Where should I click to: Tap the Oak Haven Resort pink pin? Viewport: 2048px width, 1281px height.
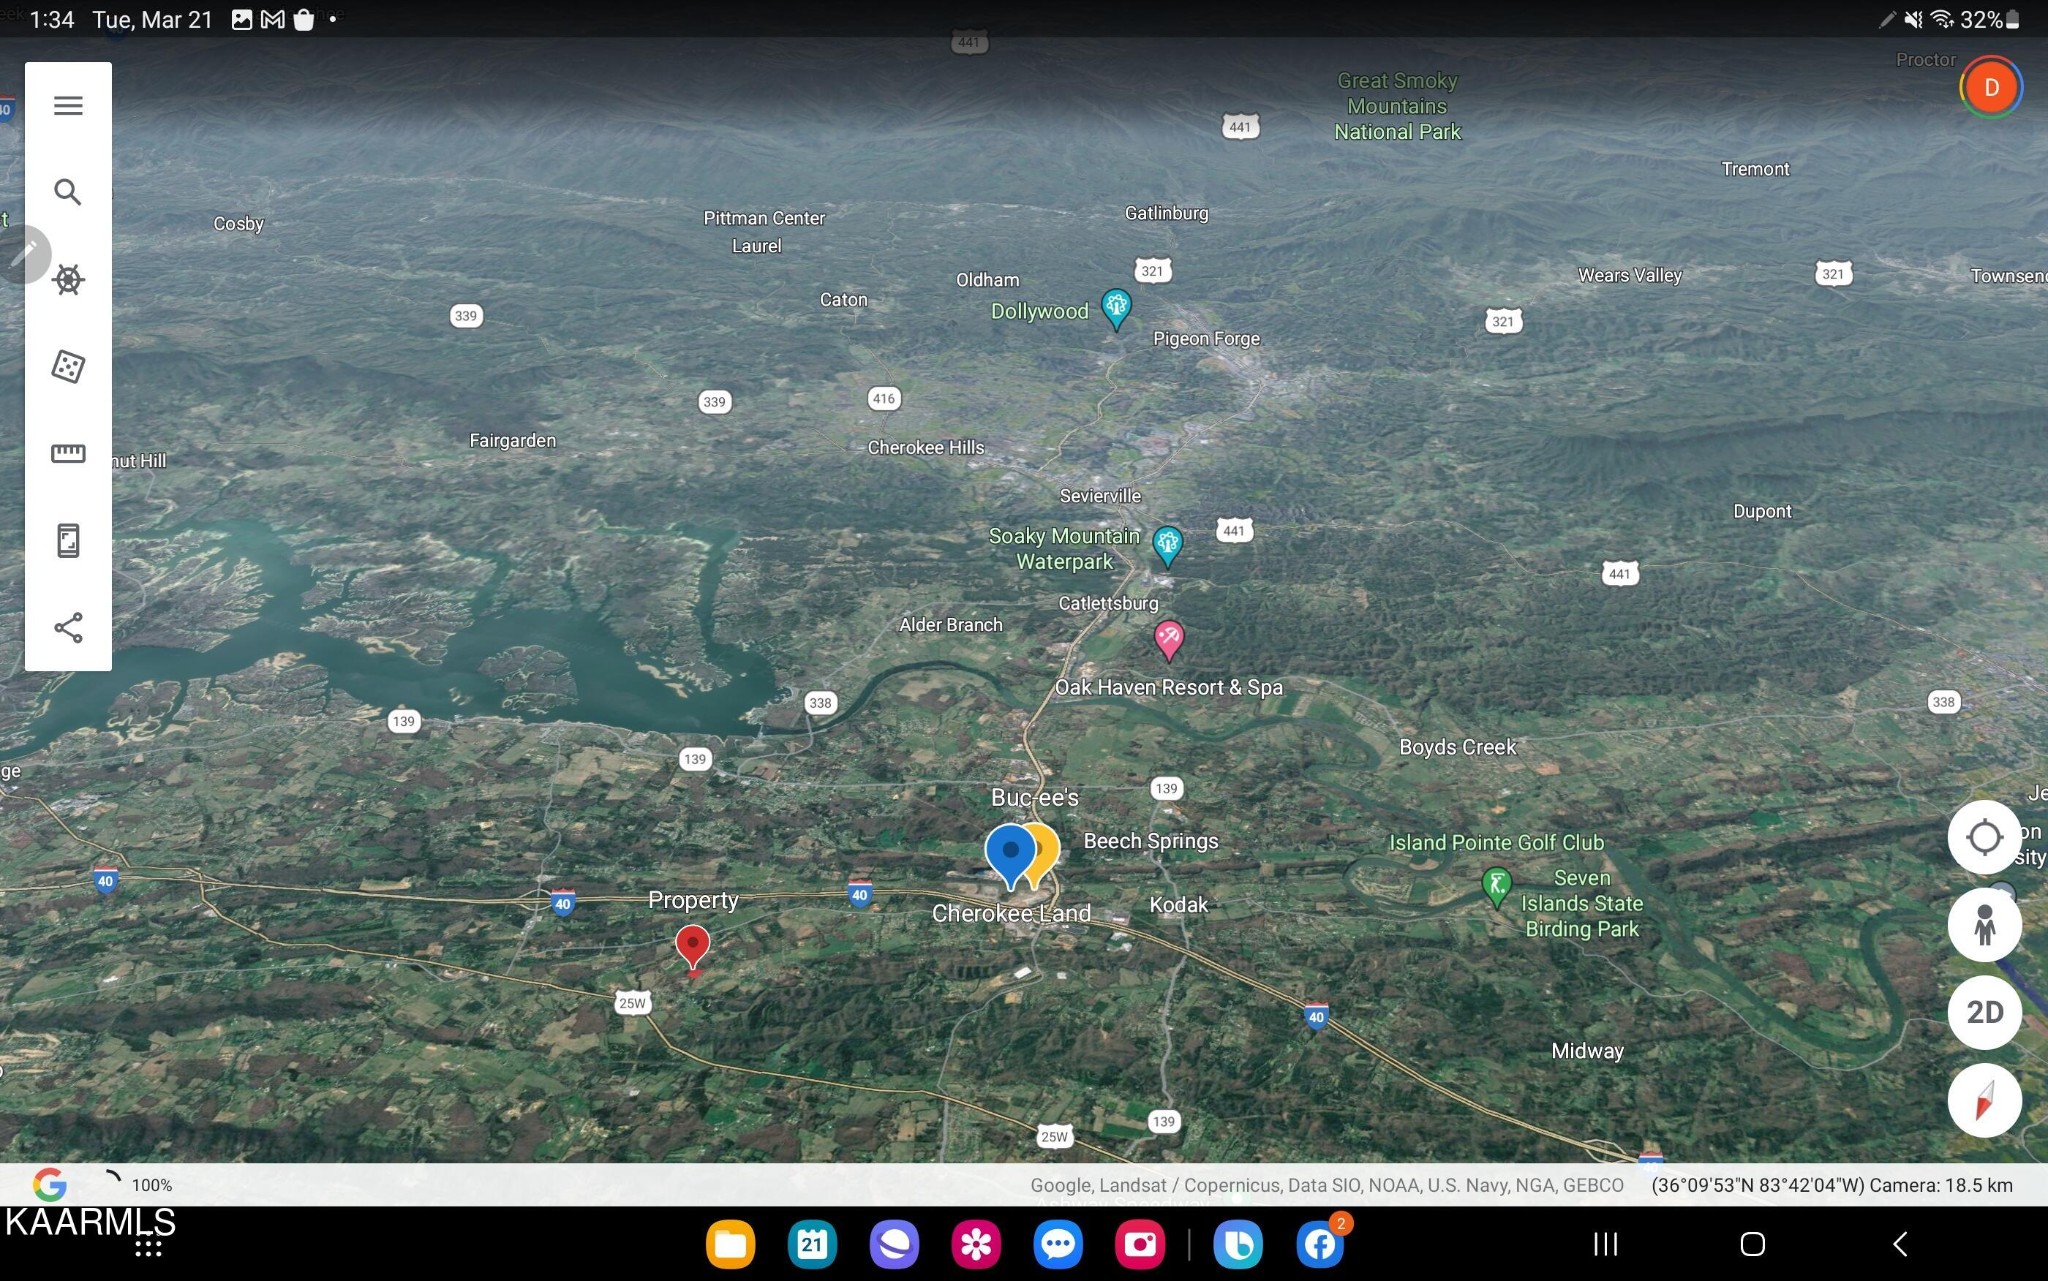tap(1169, 640)
